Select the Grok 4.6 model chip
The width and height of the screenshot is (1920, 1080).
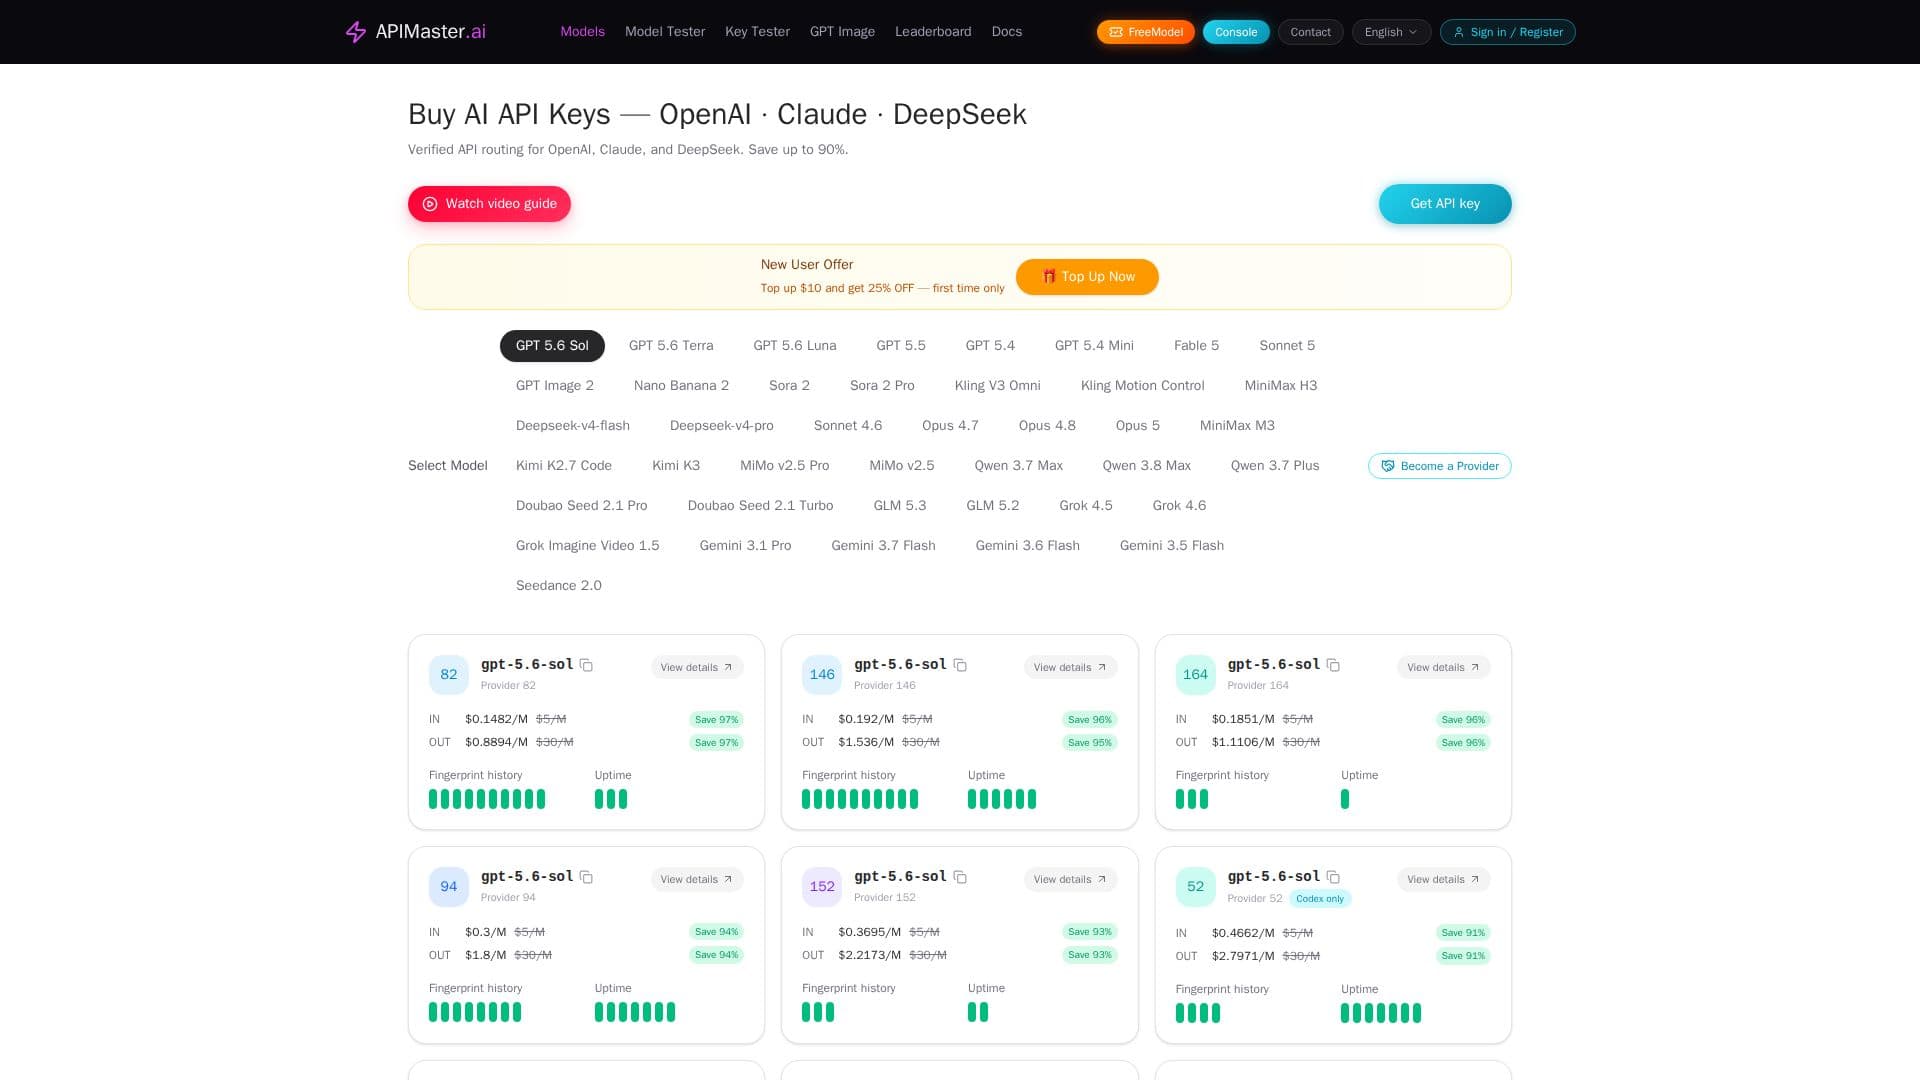(x=1179, y=506)
